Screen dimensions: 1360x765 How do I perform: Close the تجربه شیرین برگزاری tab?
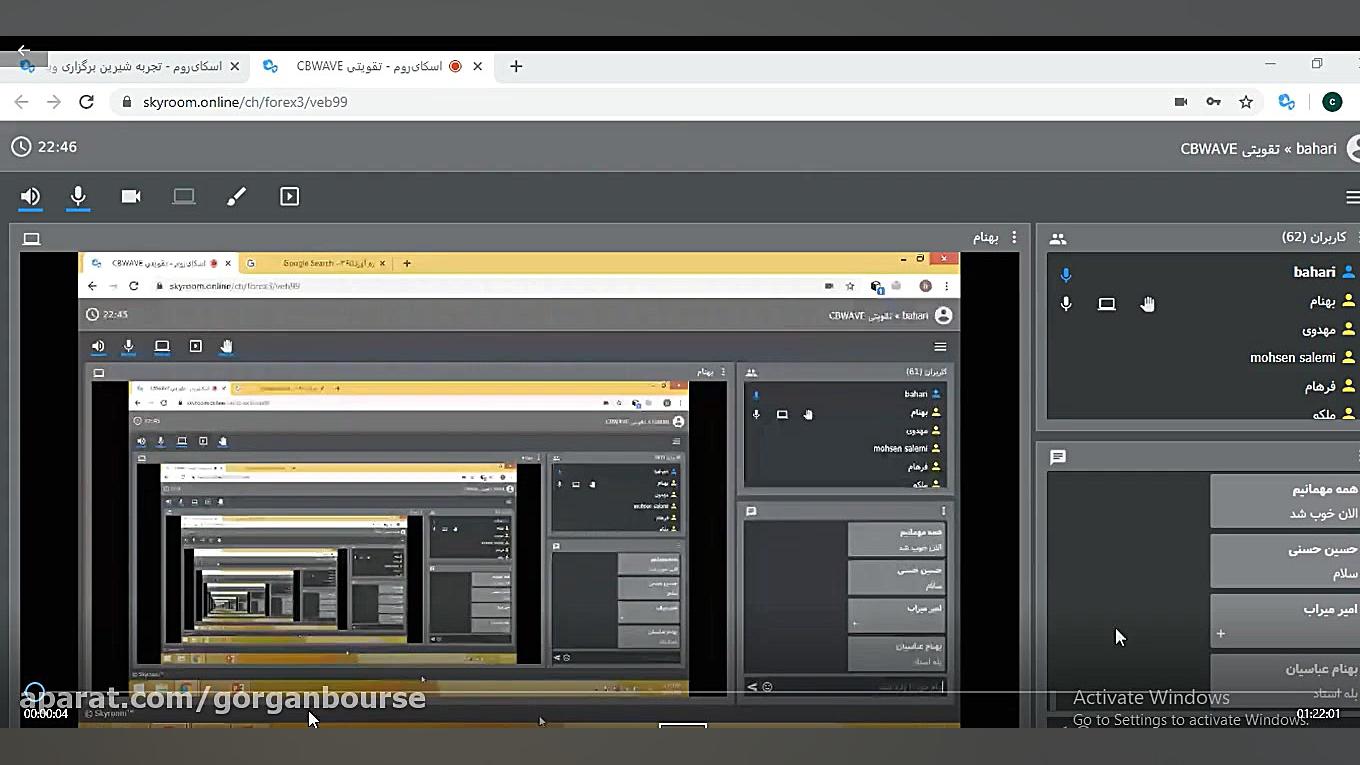pyautogui.click(x=235, y=66)
